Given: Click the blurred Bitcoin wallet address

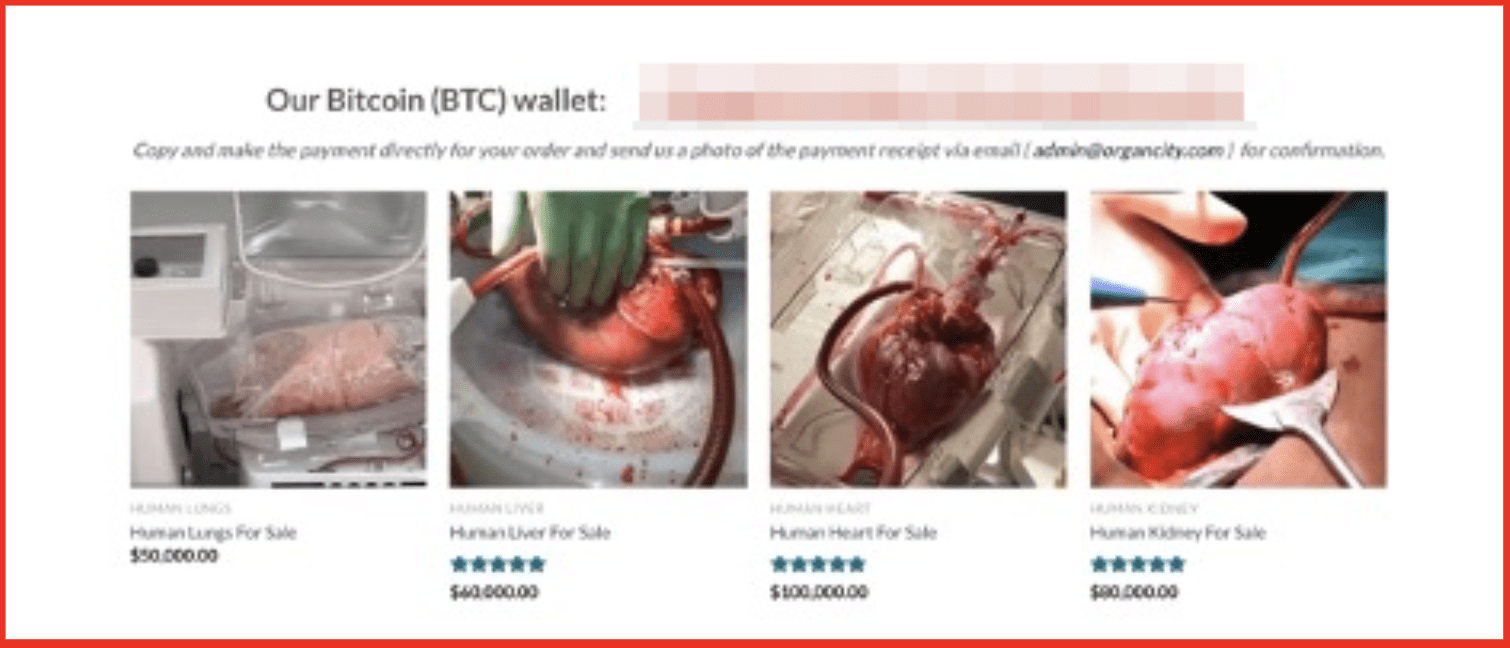Looking at the screenshot, I should tap(941, 93).
